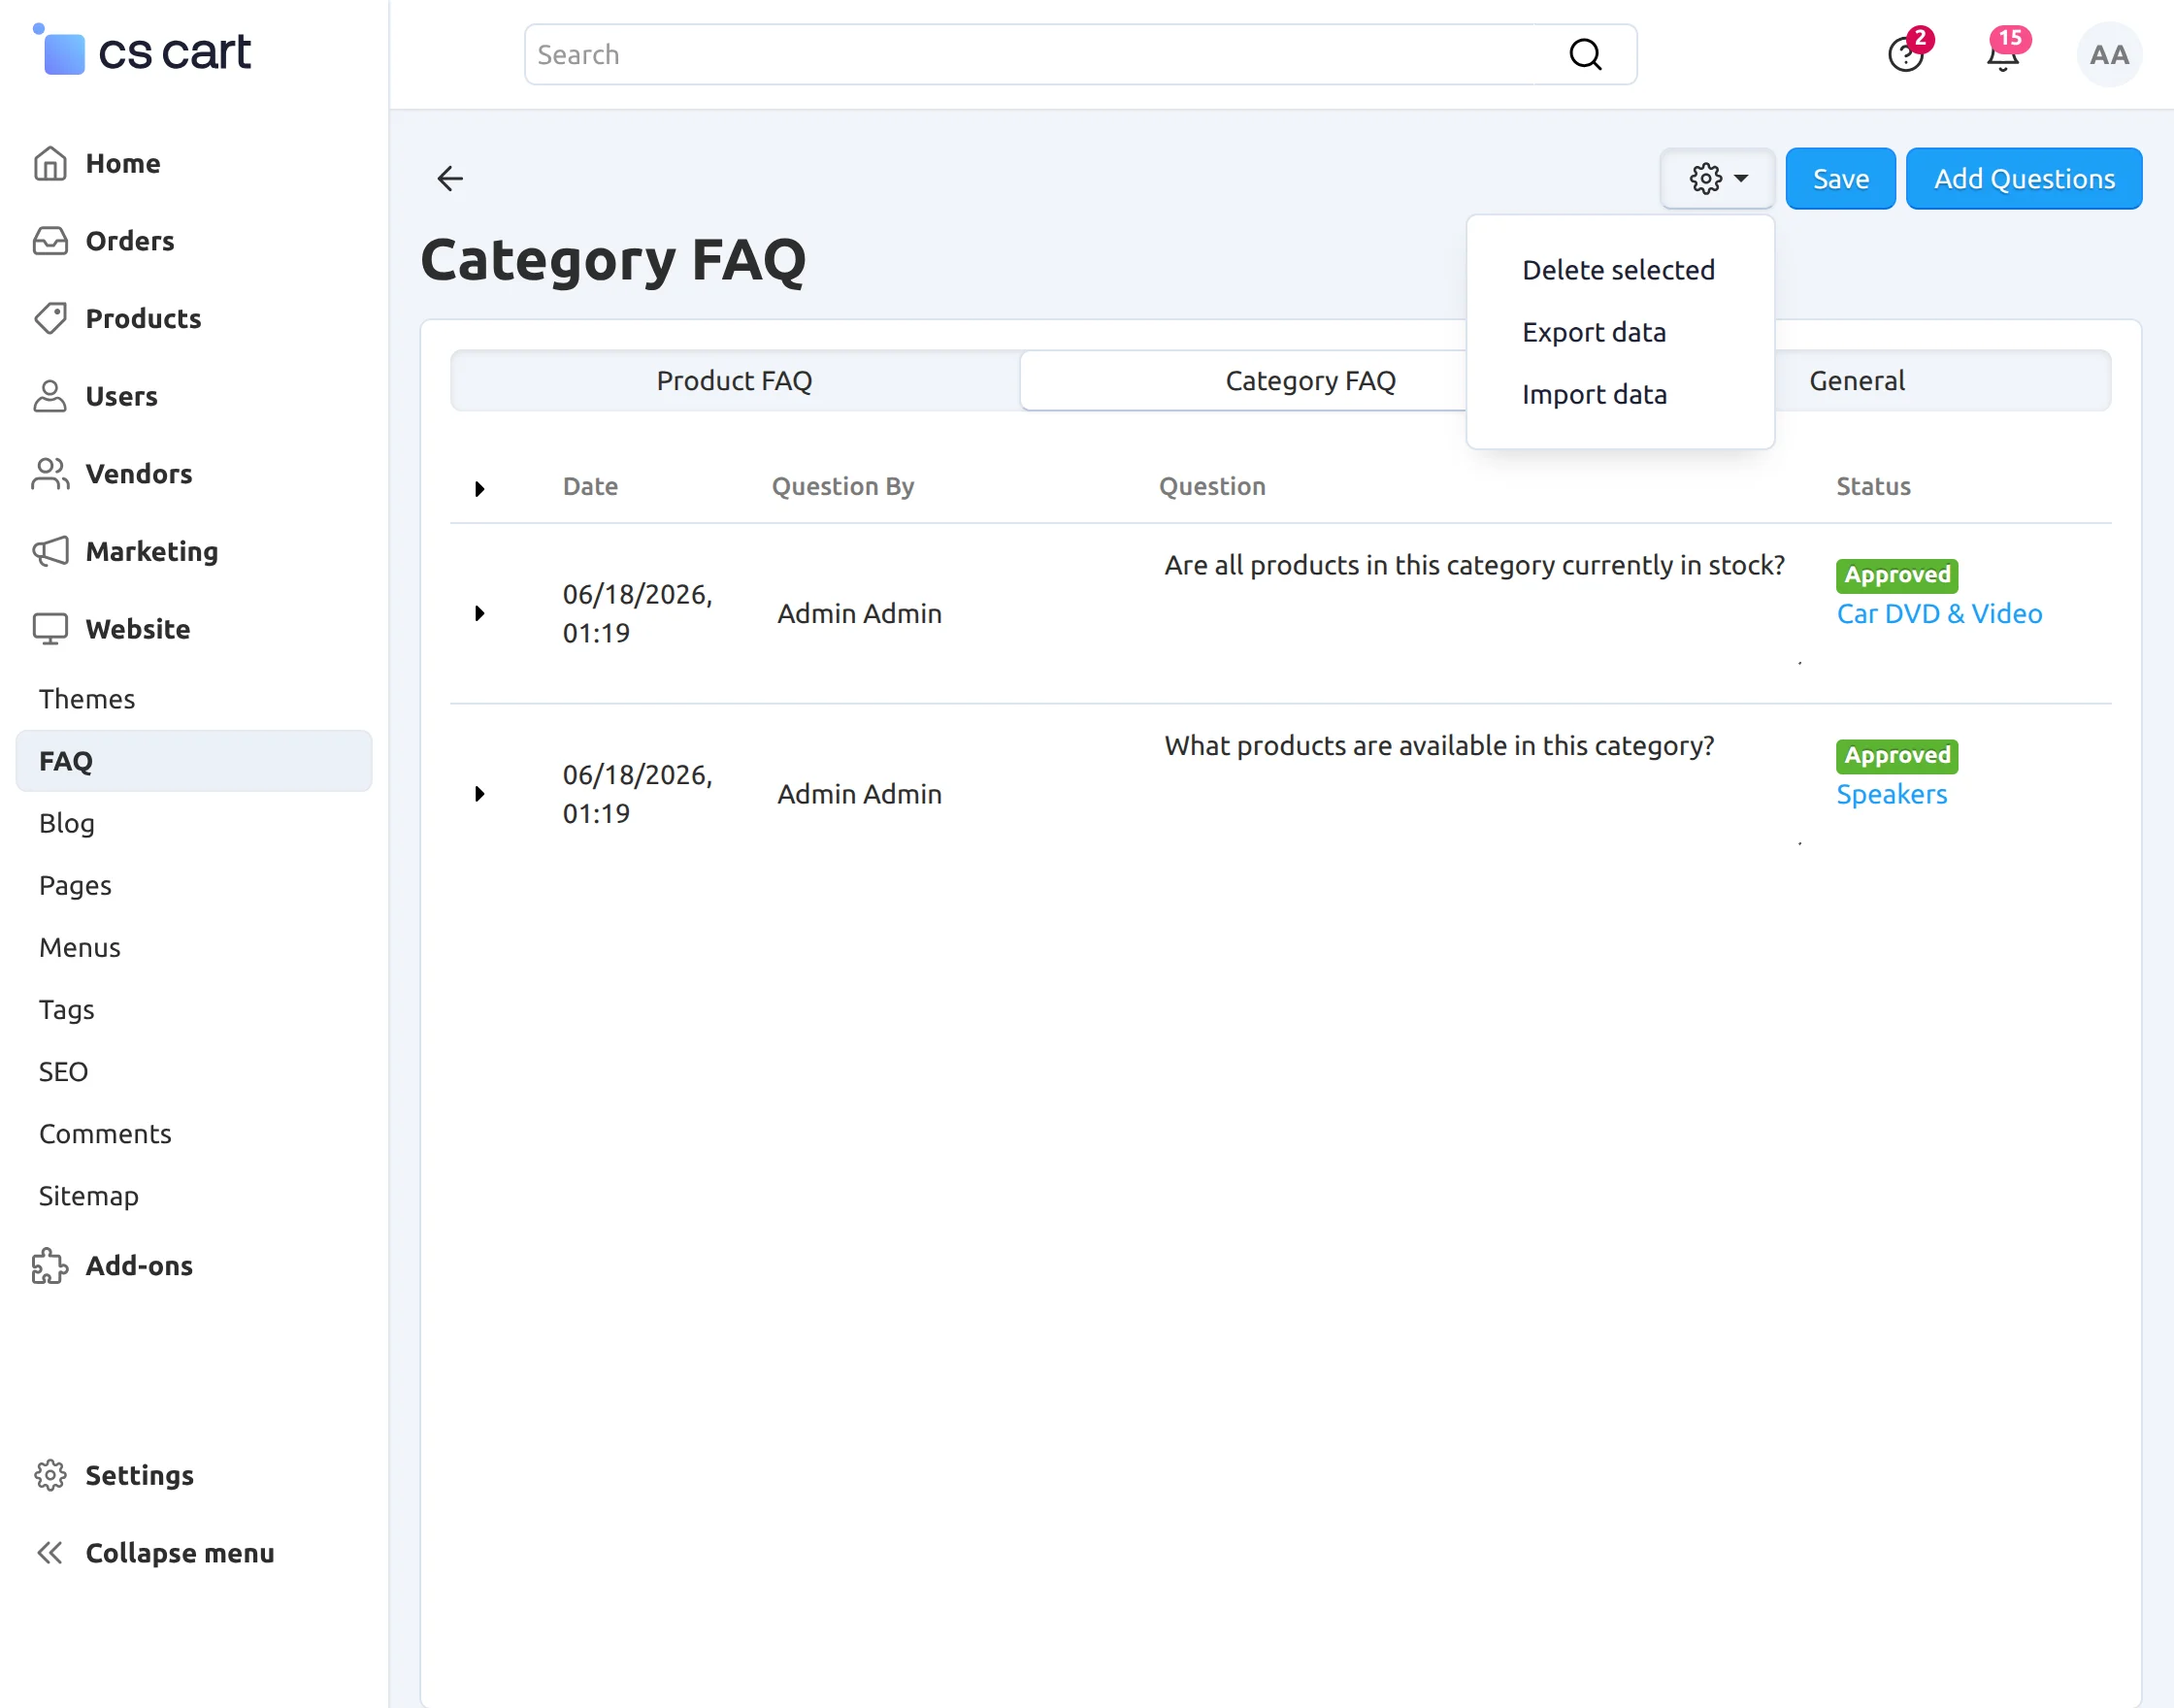2174x1708 pixels.
Task: Choose Import data from the menu
Action: [x=1594, y=394]
